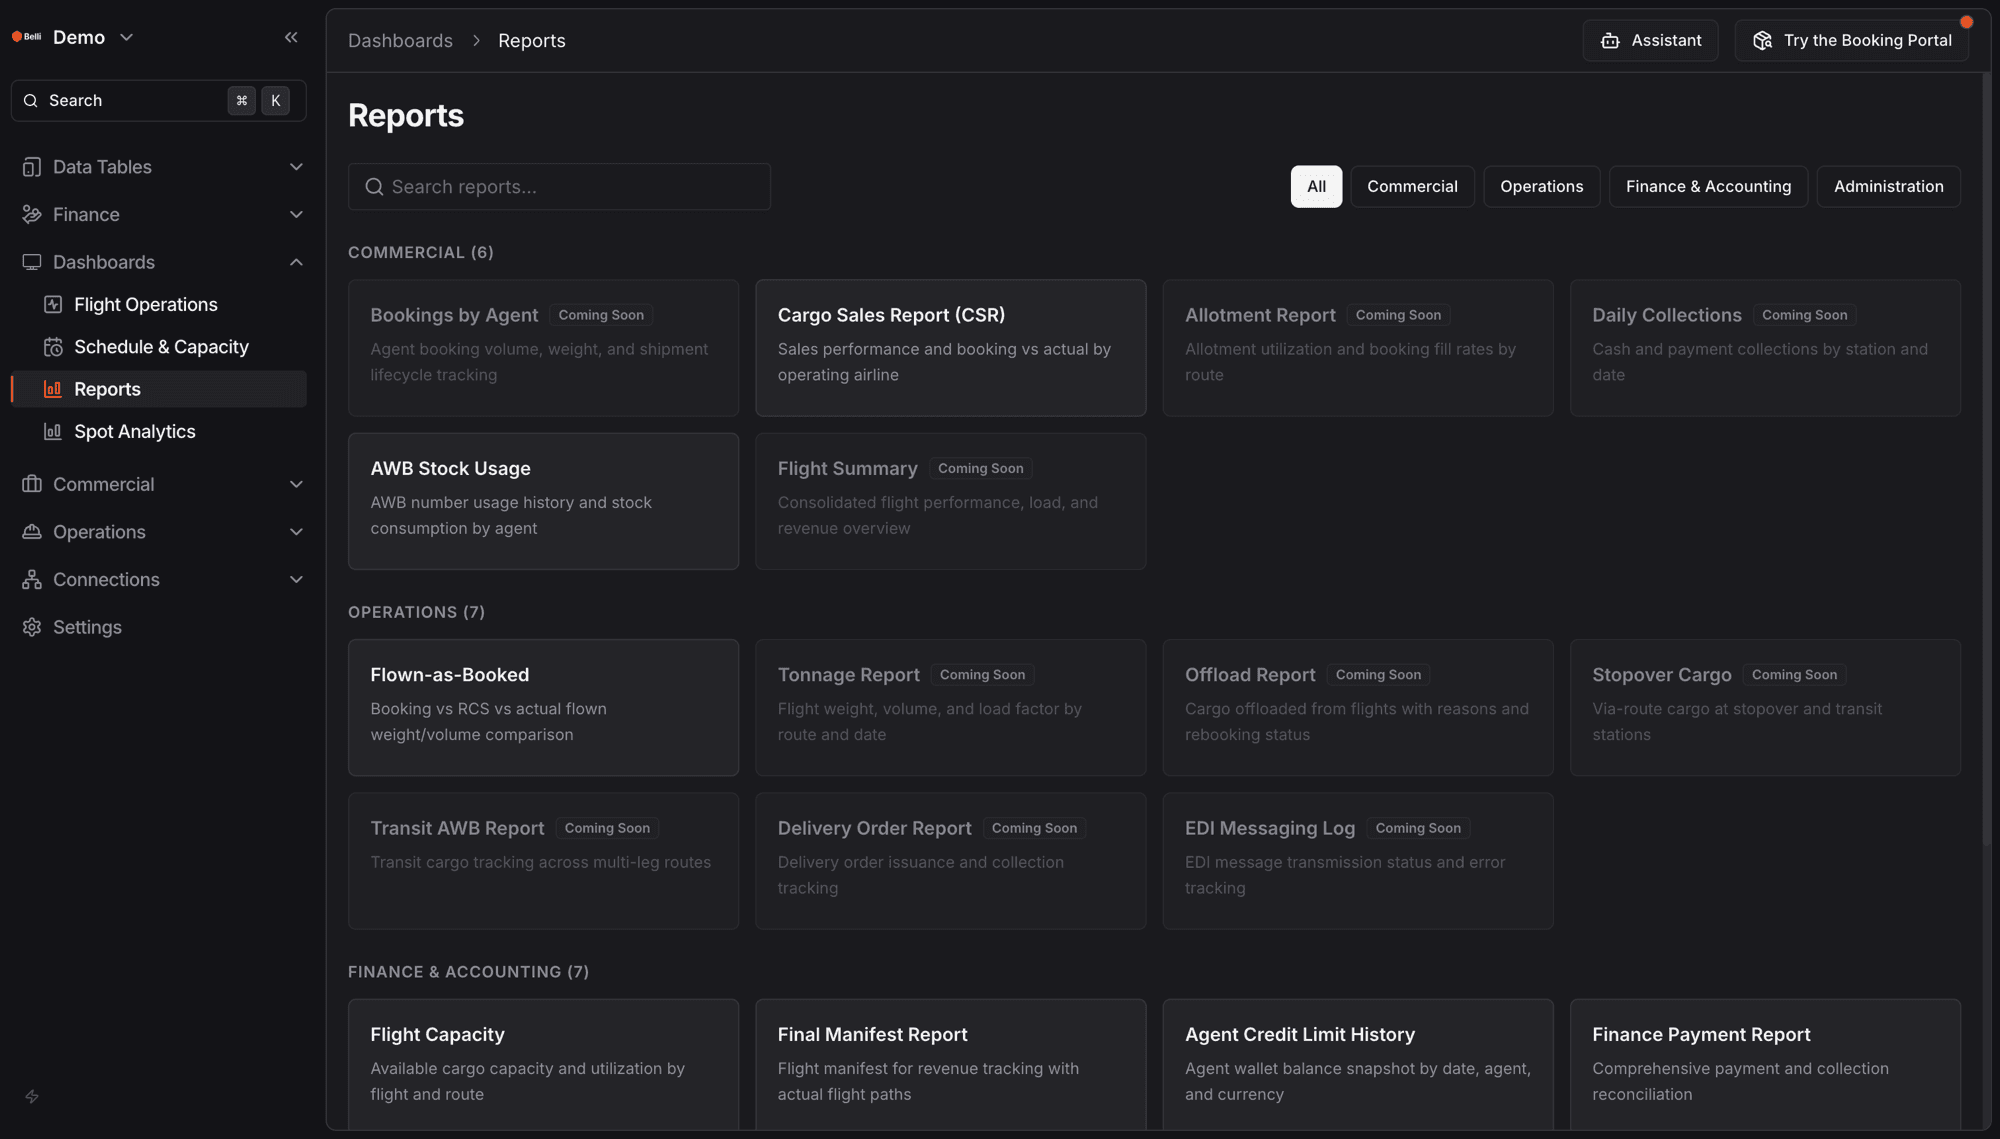Click the Operations sidebar icon
Viewport: 2000px width, 1139px height.
32,532
